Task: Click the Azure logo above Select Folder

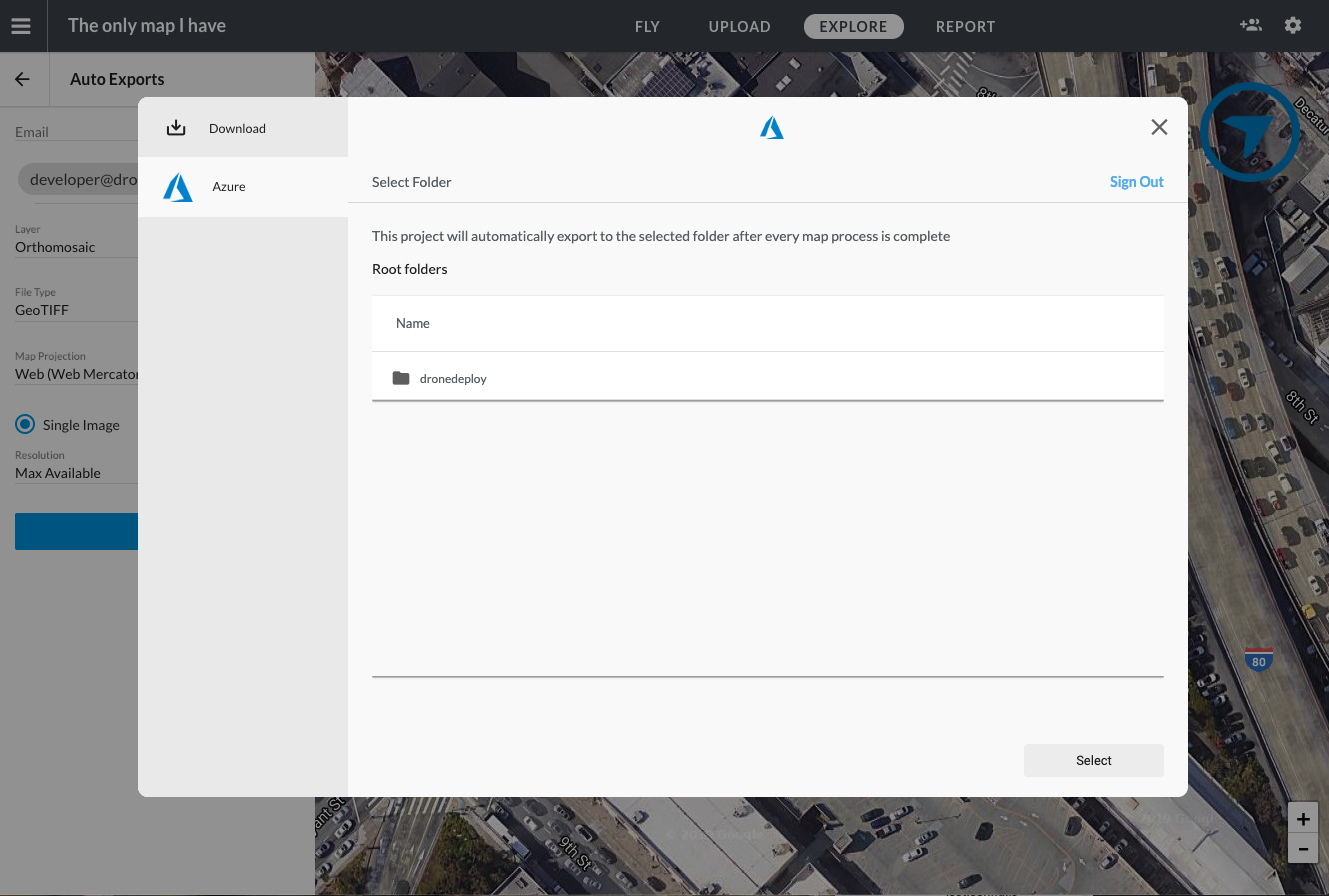Action: click(x=771, y=127)
